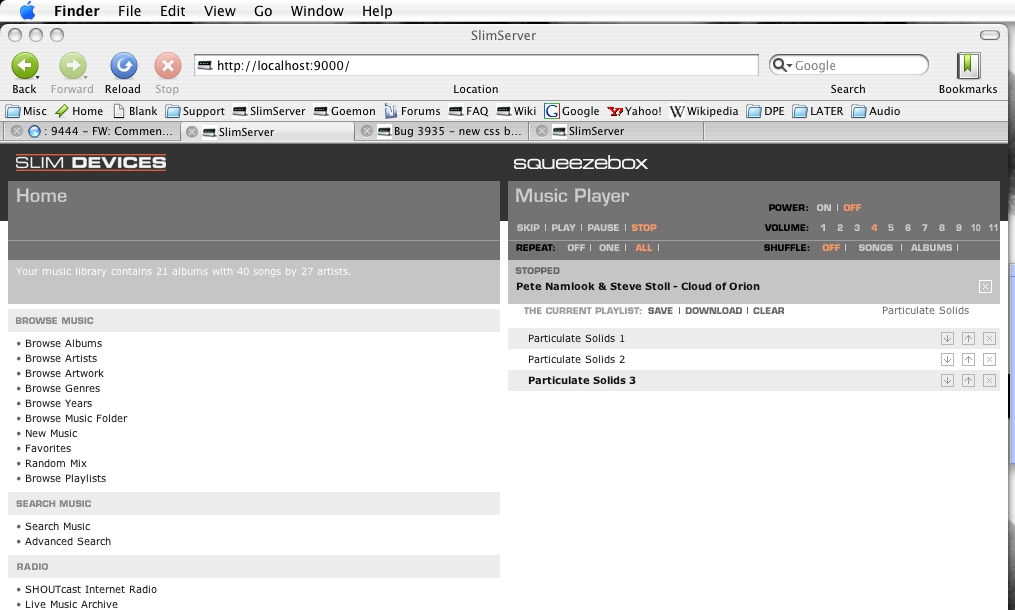Move Particulate Solids 1 down in playlist
The image size is (1015, 610).
pyautogui.click(x=947, y=338)
